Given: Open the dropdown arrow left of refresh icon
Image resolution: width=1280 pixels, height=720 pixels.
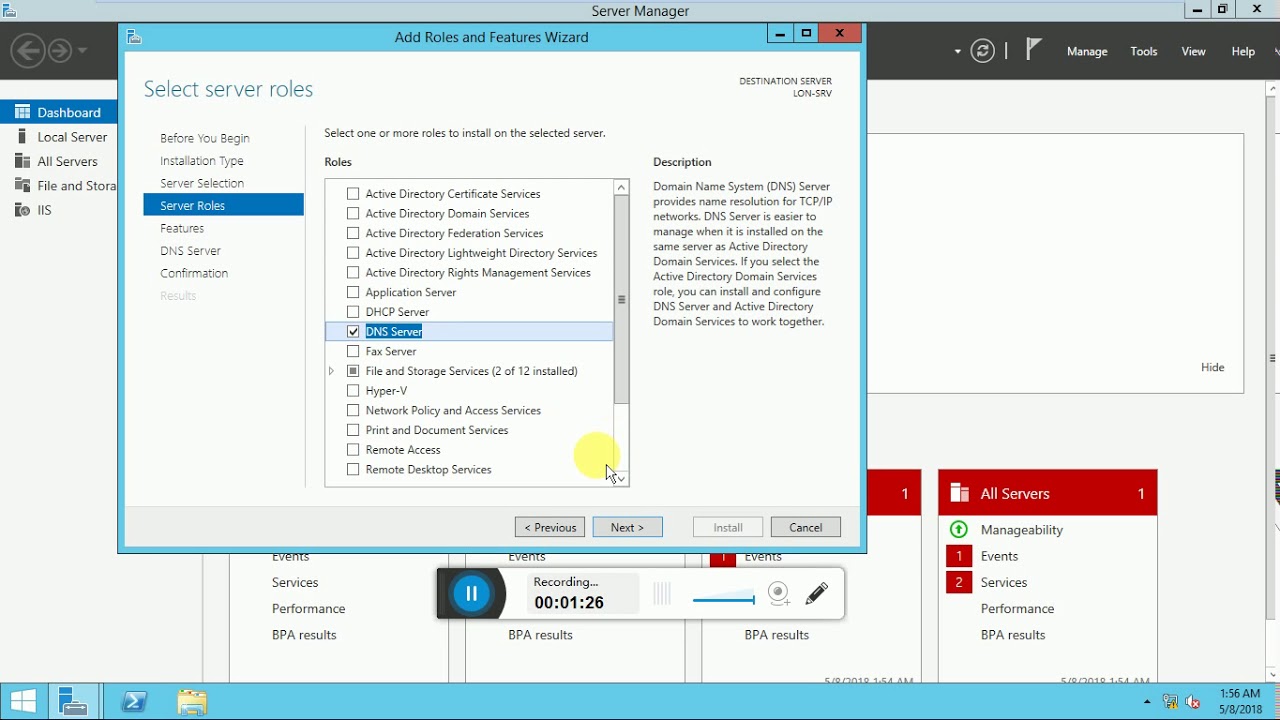Looking at the screenshot, I should click(x=958, y=51).
